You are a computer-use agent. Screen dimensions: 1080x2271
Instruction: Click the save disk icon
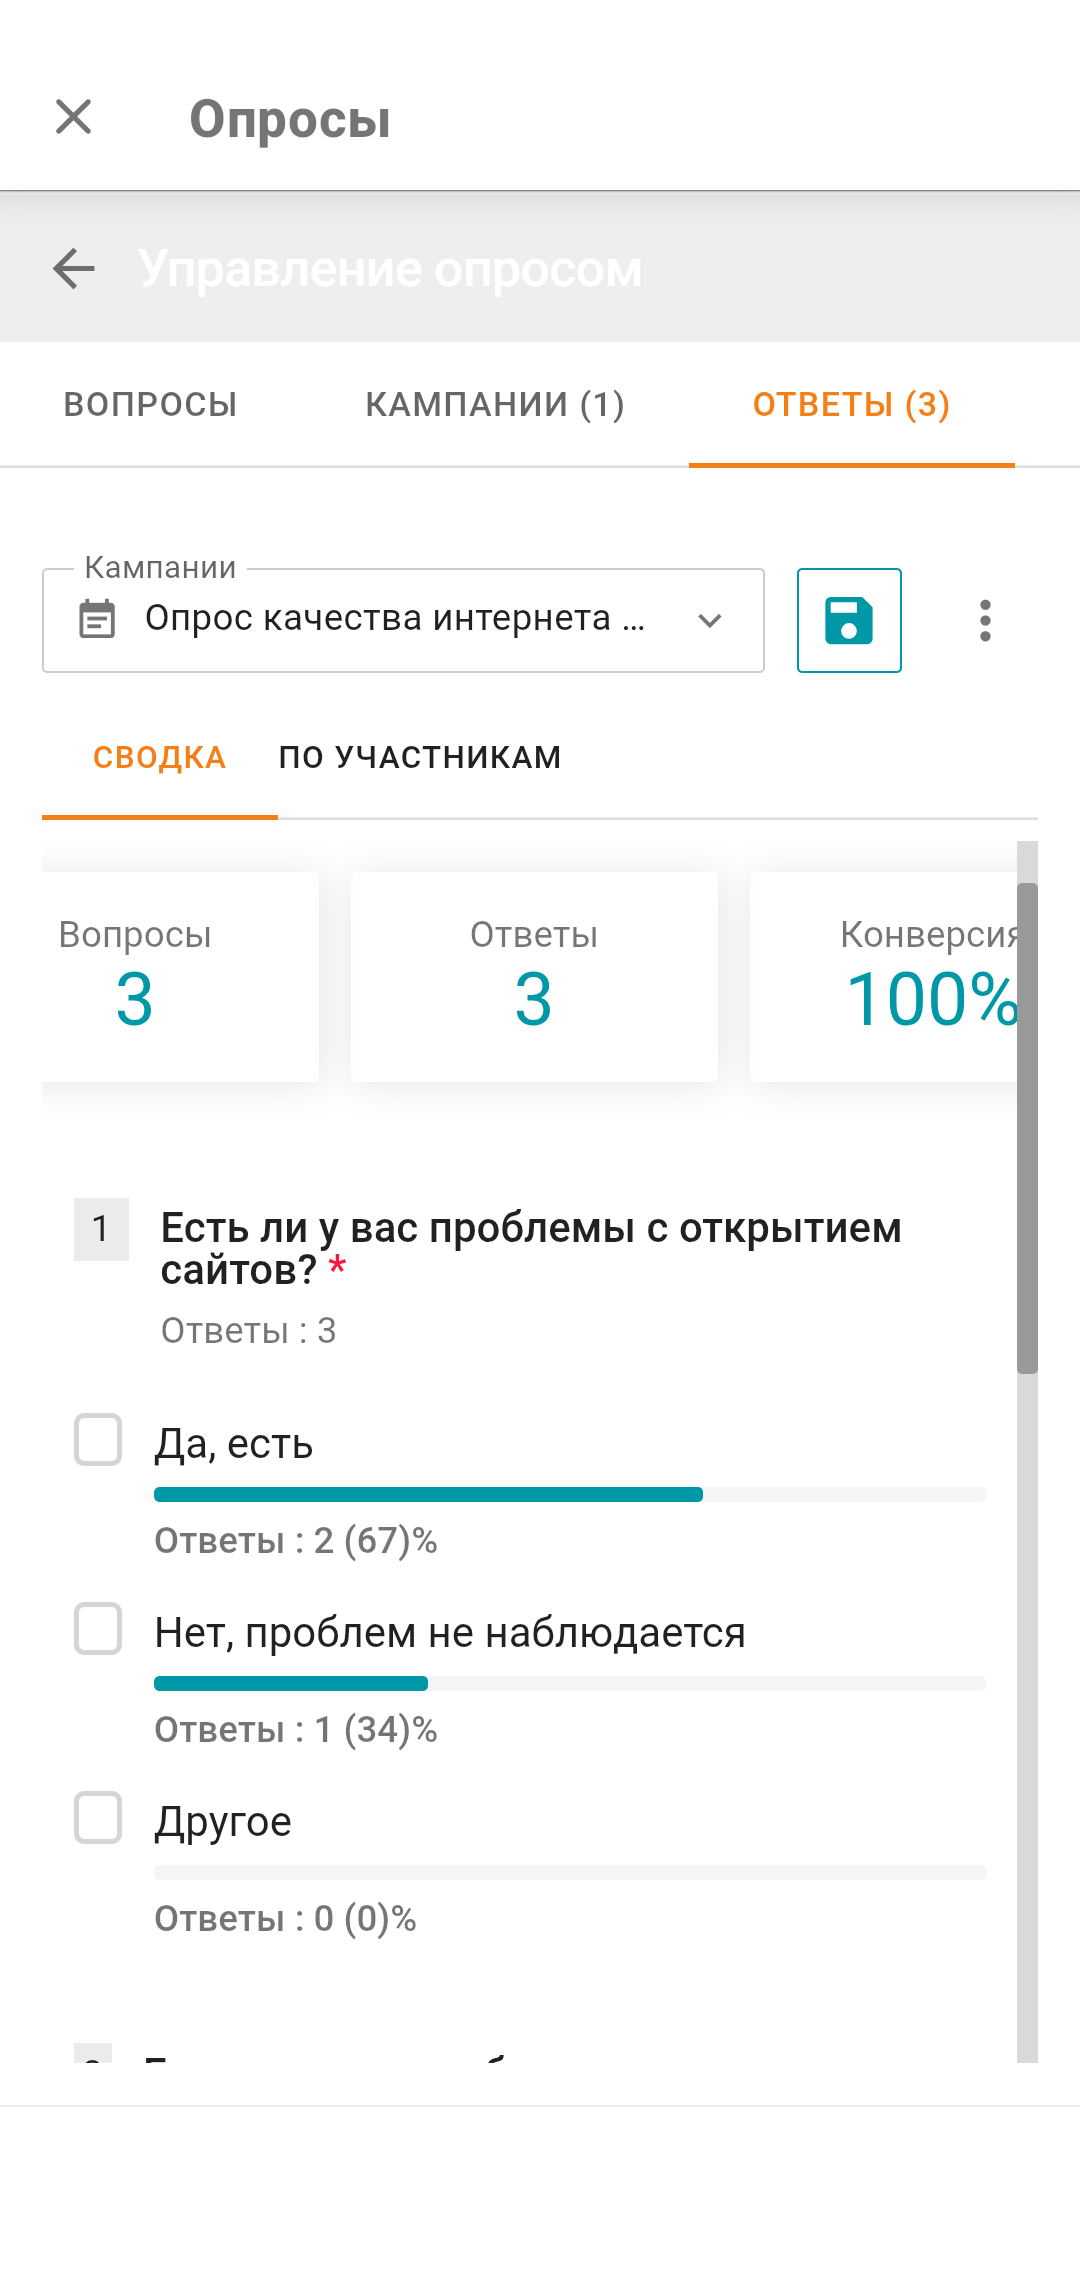pyautogui.click(x=849, y=620)
